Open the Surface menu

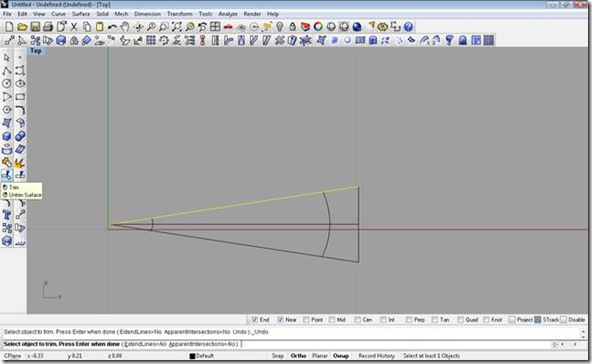[81, 14]
